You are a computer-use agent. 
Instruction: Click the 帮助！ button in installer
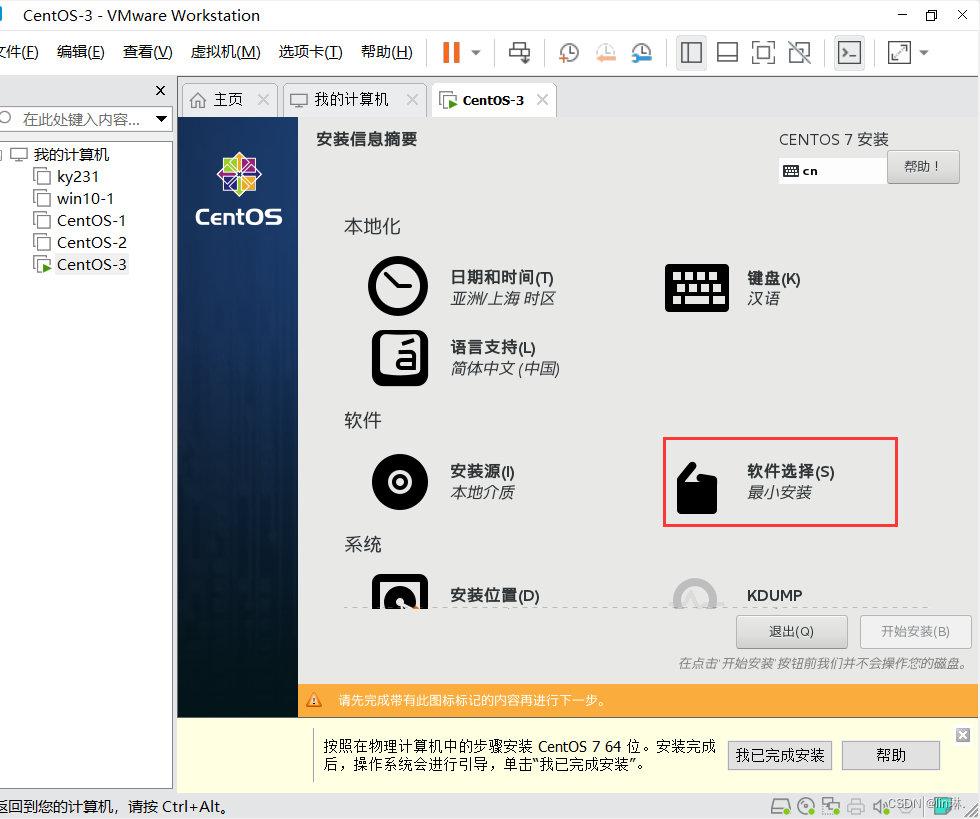click(922, 167)
